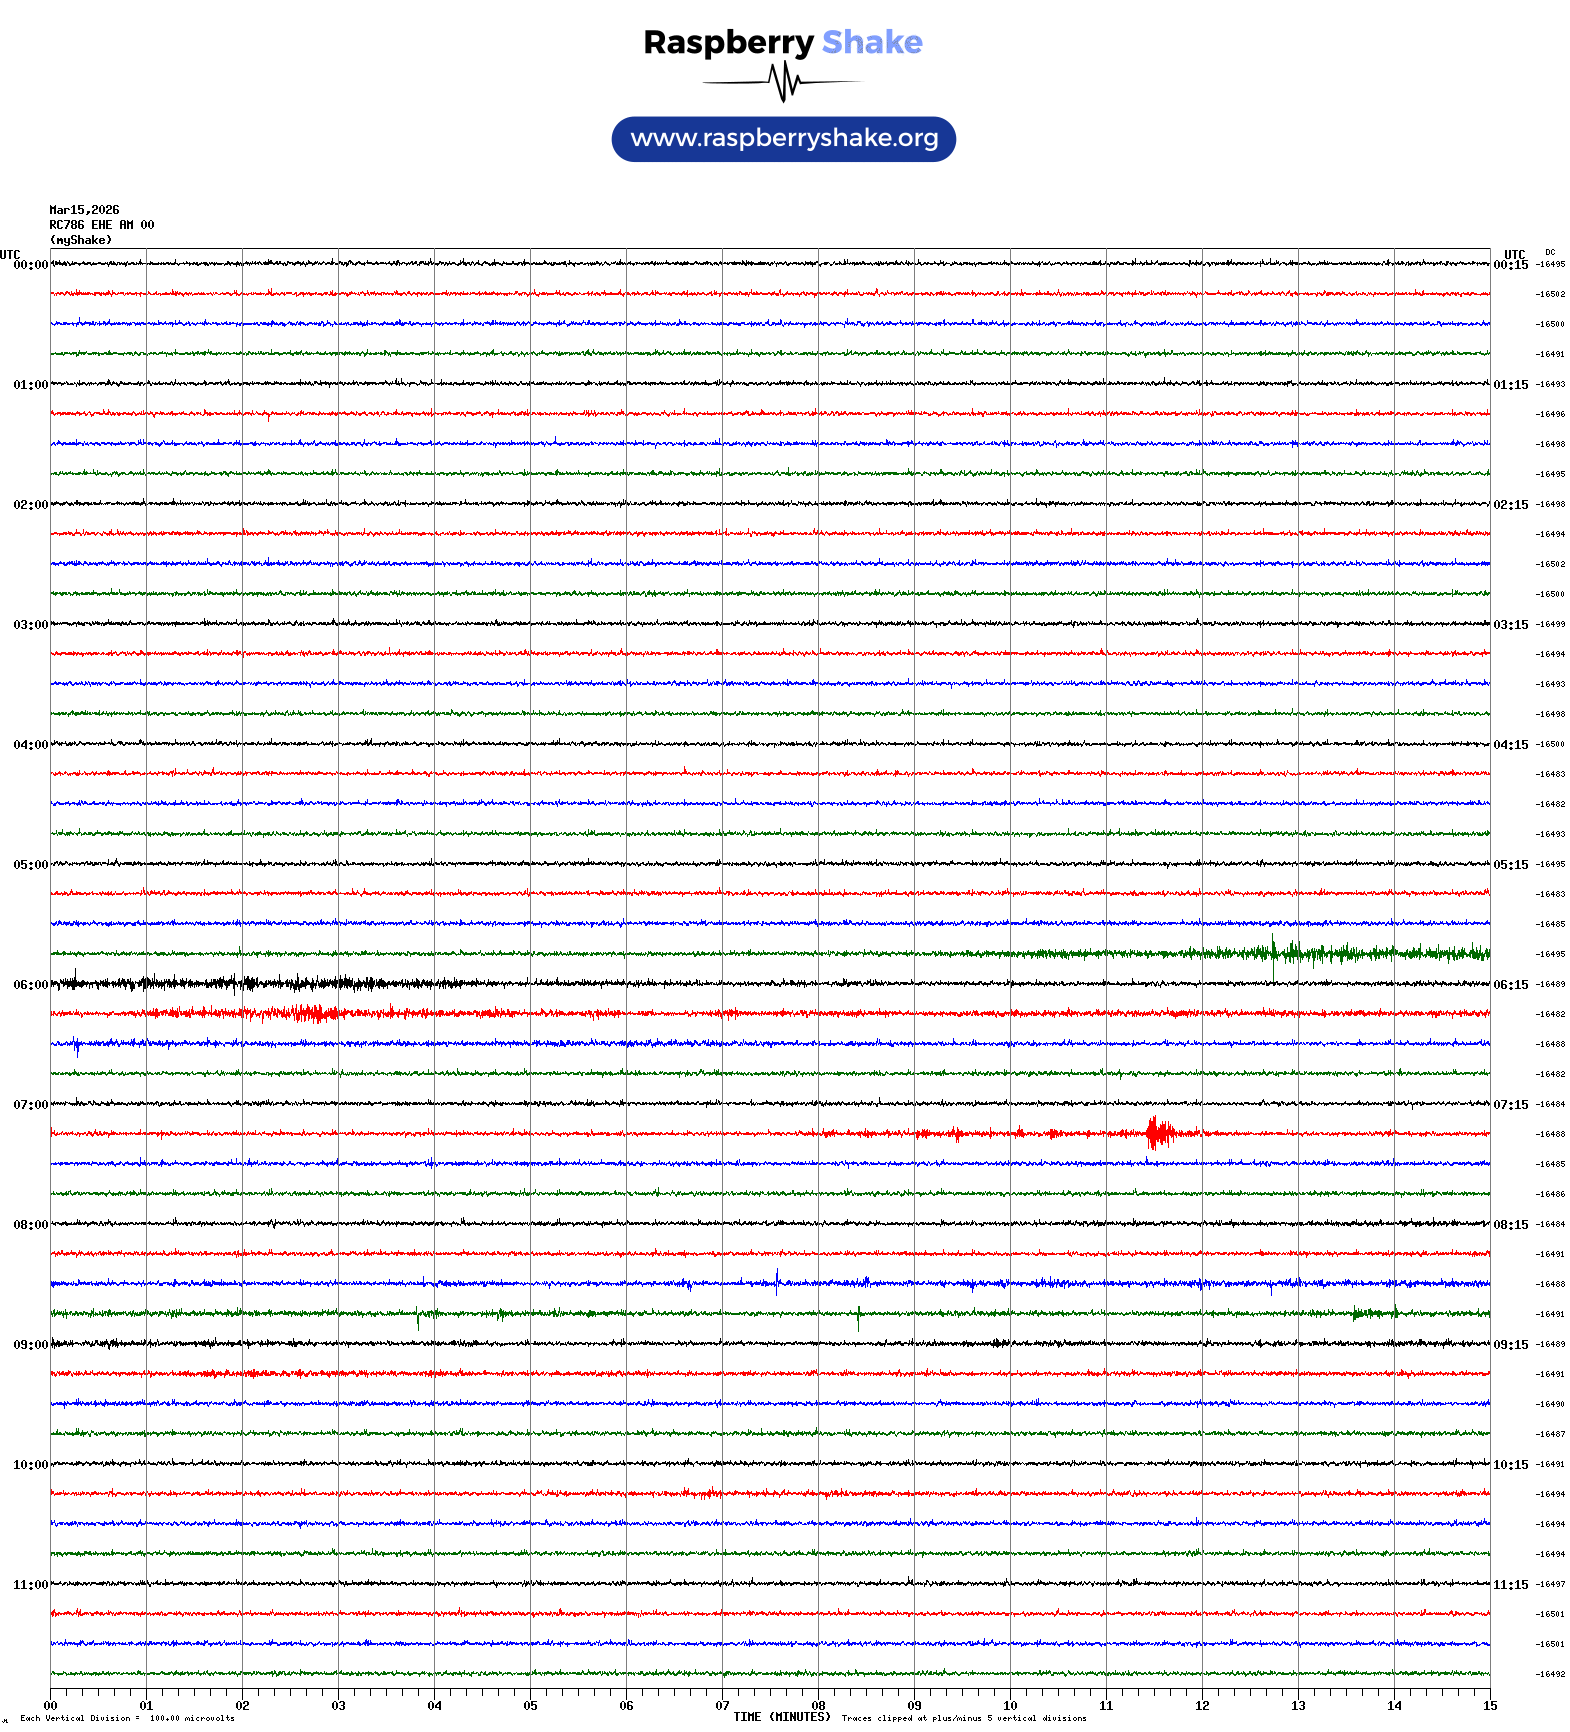
Task: Click the Raspberry Shake logo text
Action: (x=782, y=42)
